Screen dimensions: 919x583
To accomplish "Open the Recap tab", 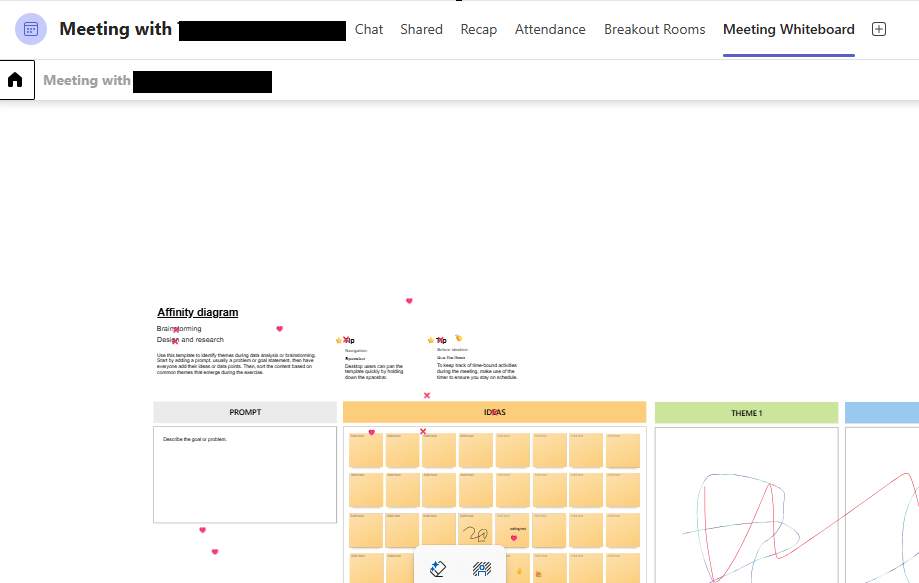I will tap(479, 29).
